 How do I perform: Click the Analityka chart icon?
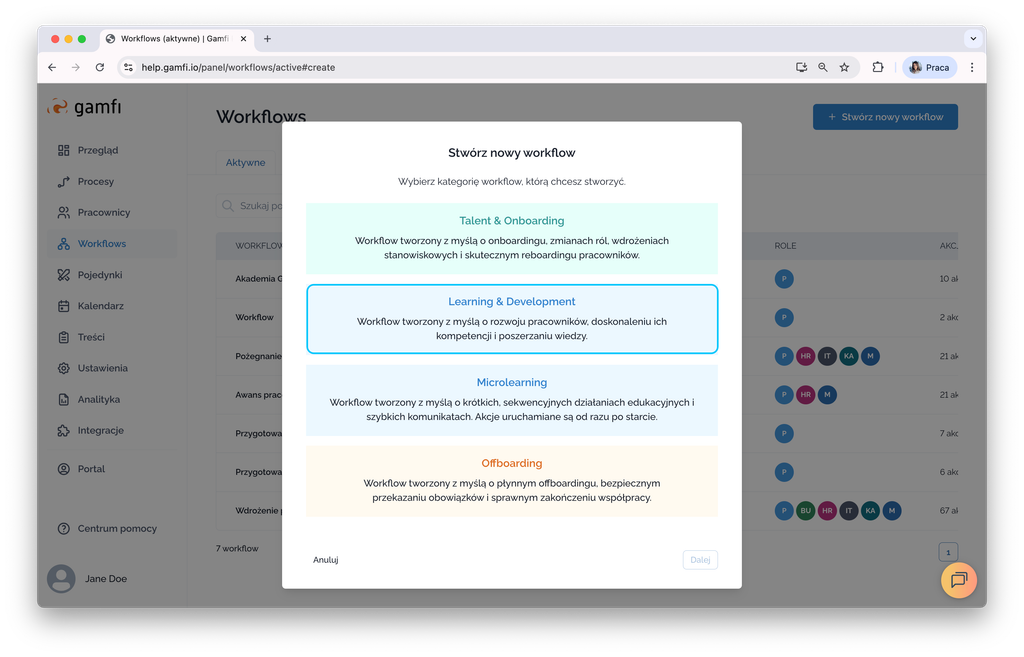pyautogui.click(x=64, y=399)
